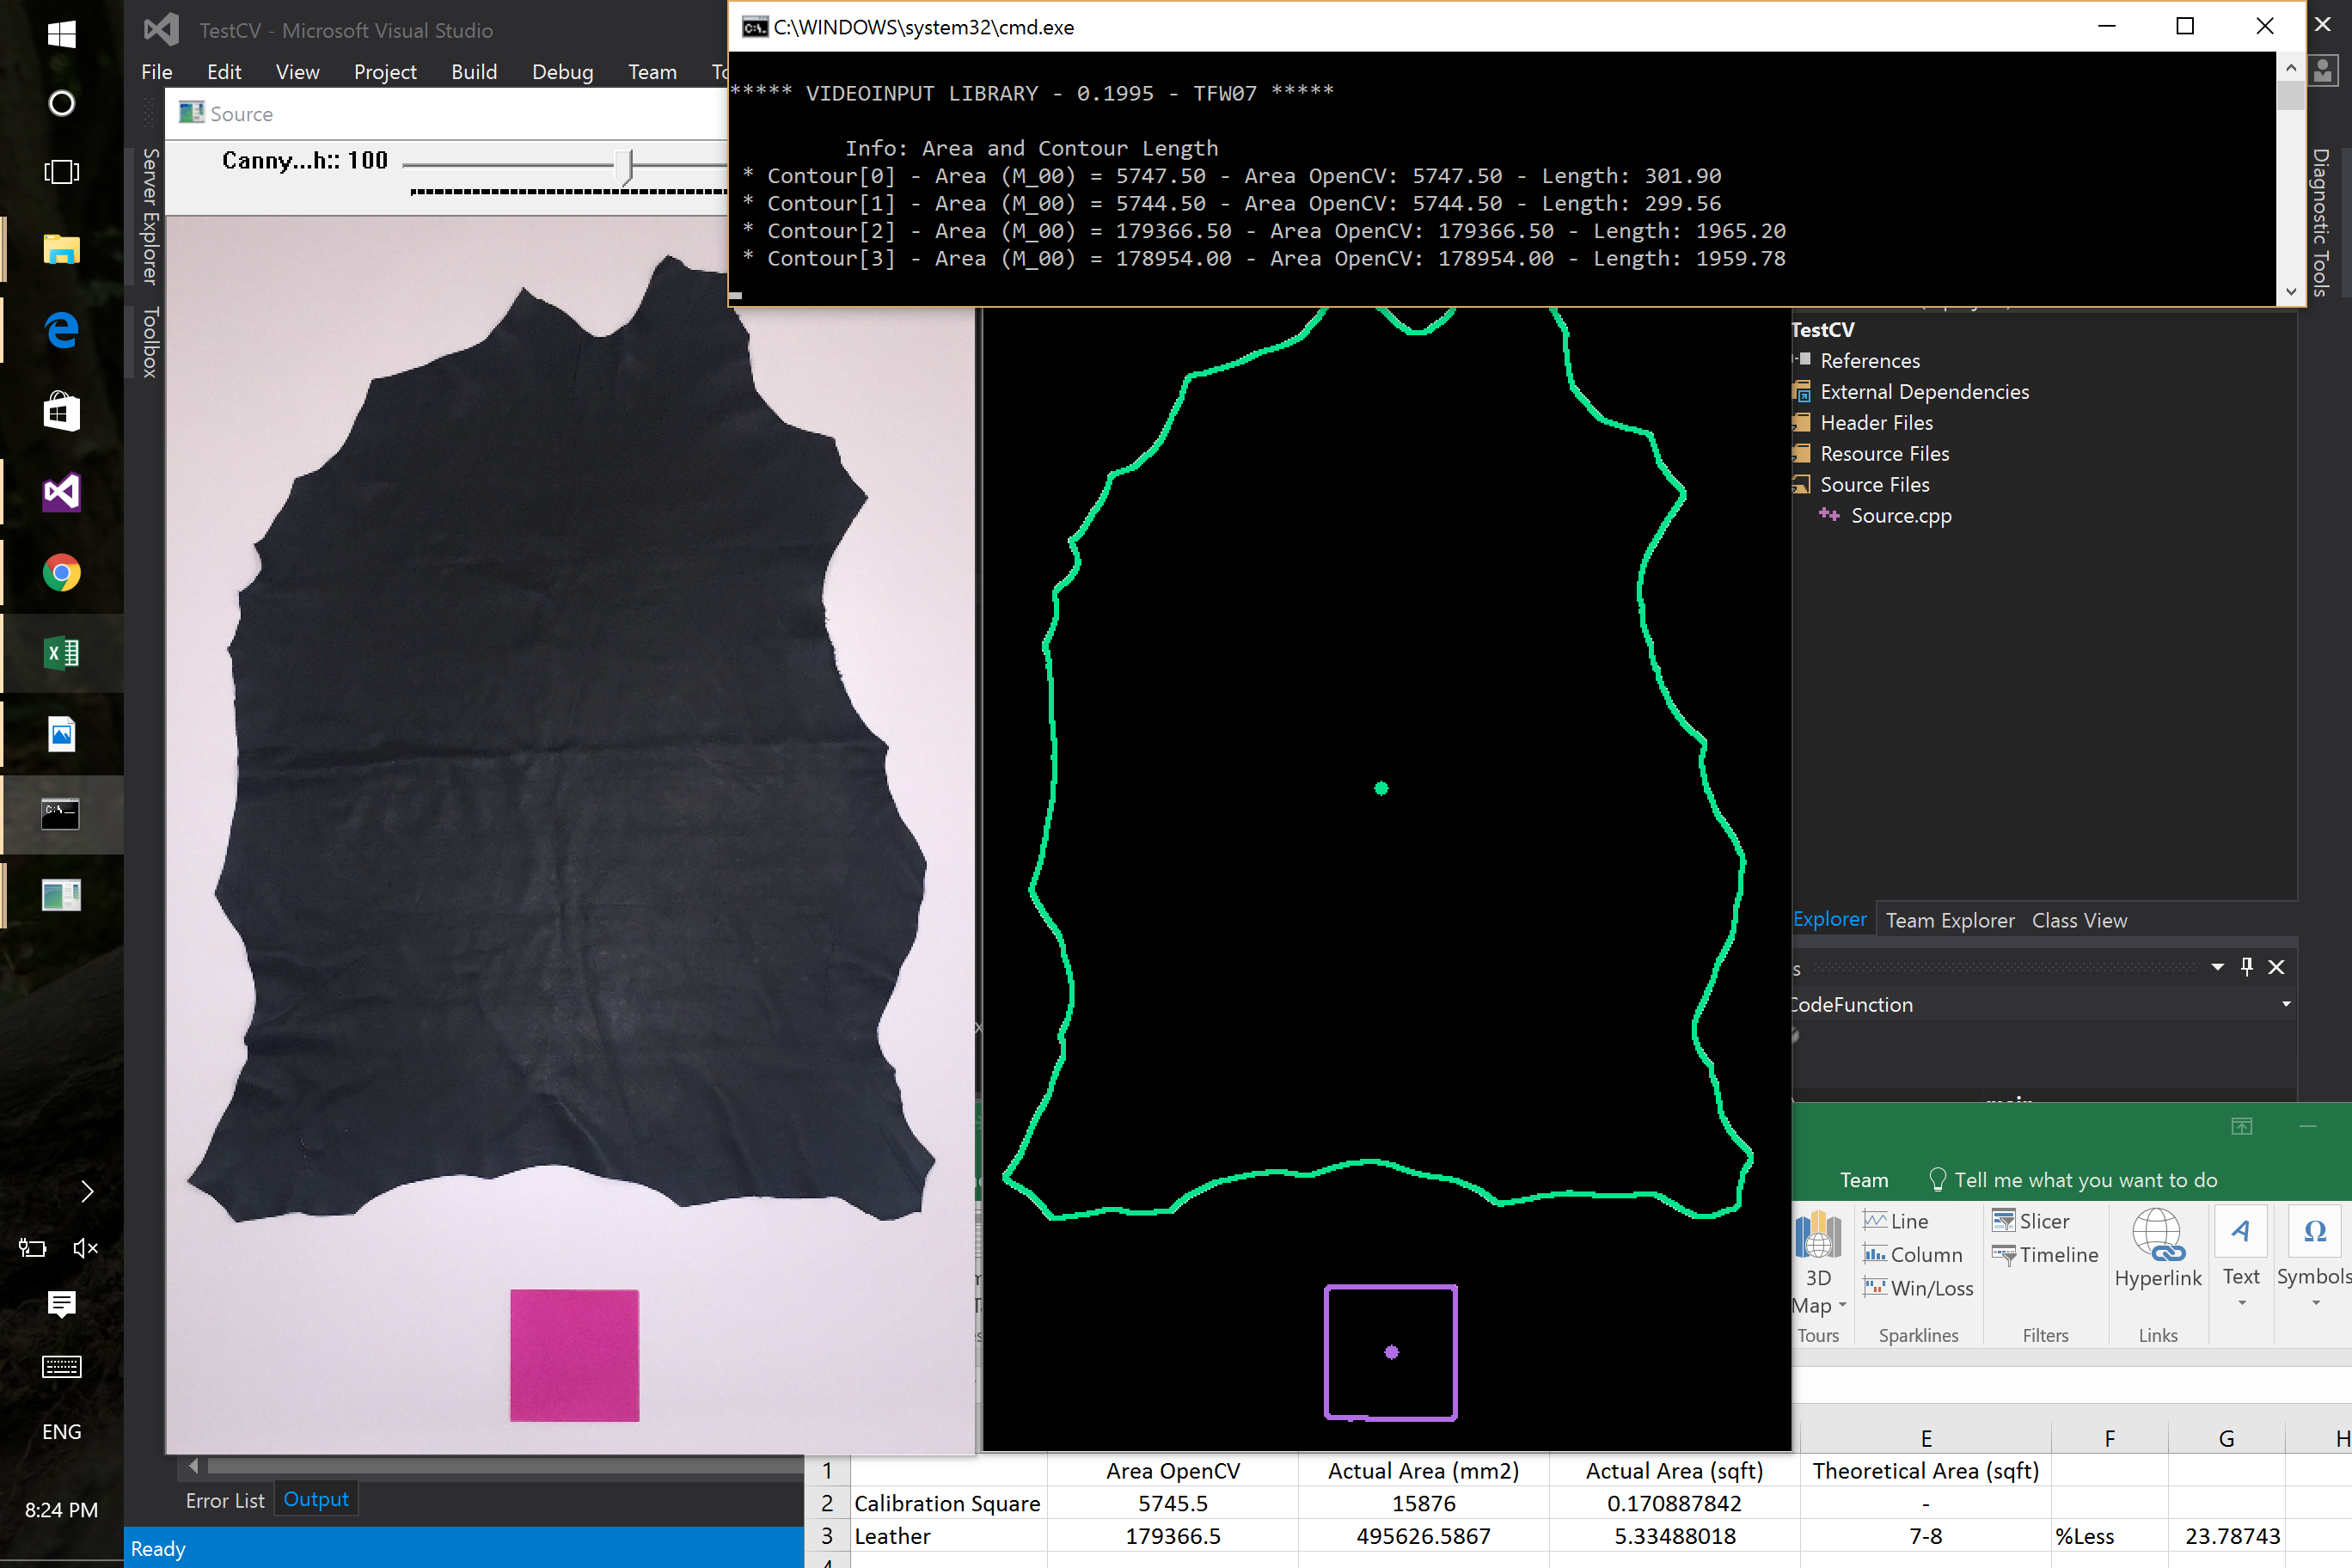Insert a Win/Loss sparkline
This screenshot has width=2352, height=1568.
point(1918,1288)
